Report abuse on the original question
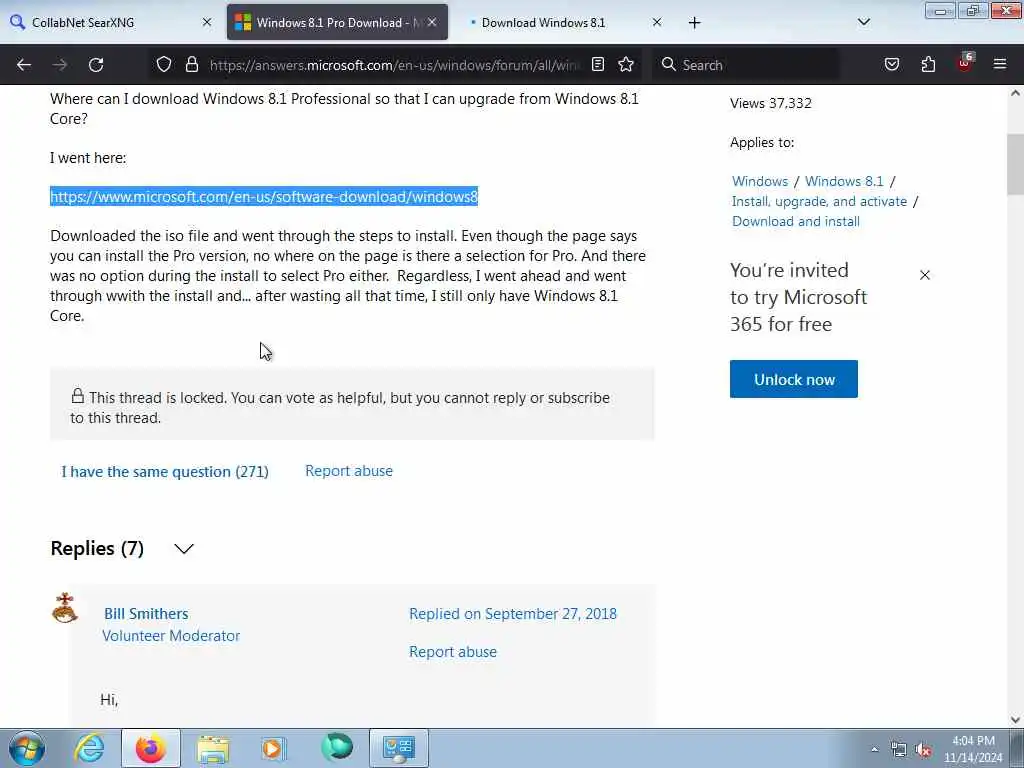Viewport: 1024px width, 768px height. click(349, 471)
